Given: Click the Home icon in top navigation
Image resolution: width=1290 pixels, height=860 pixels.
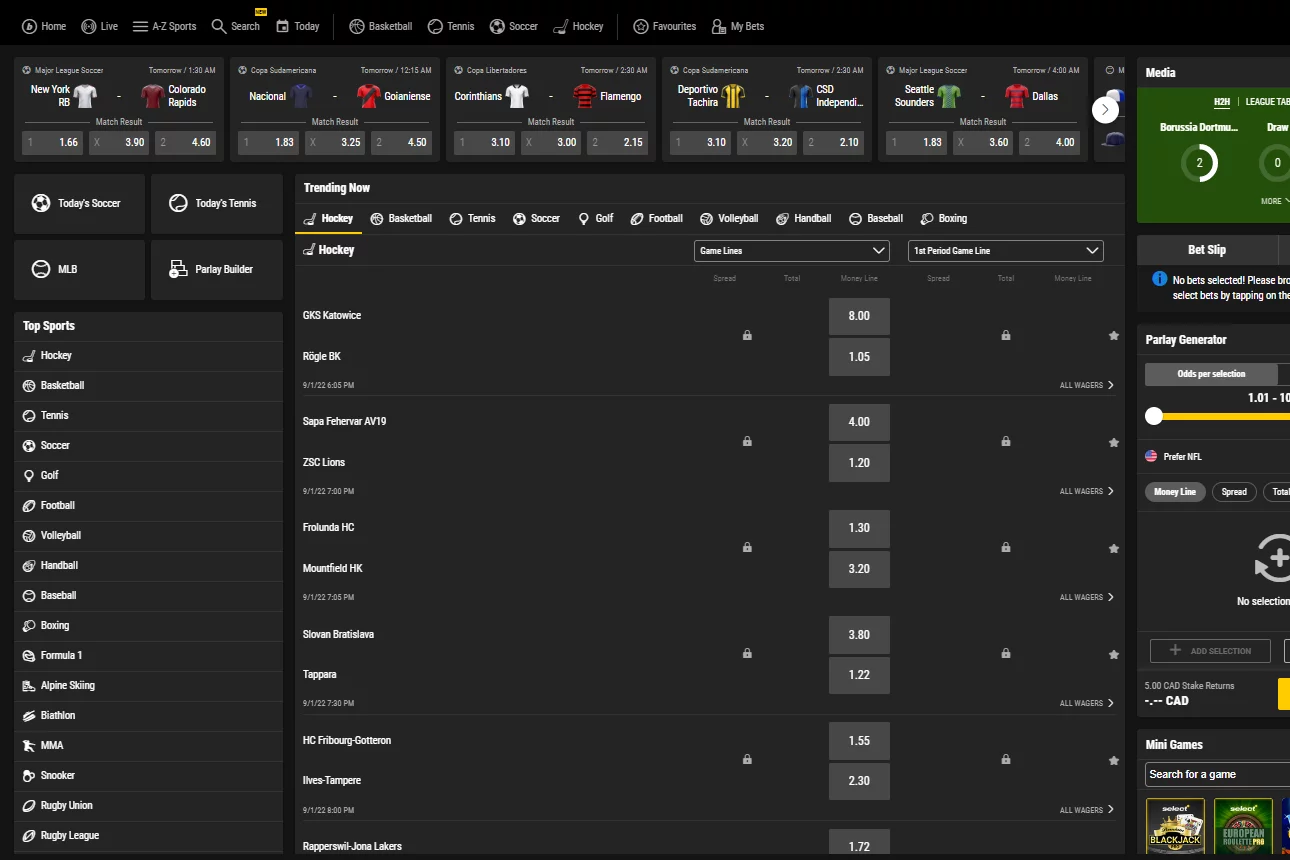Looking at the screenshot, I should [29, 26].
